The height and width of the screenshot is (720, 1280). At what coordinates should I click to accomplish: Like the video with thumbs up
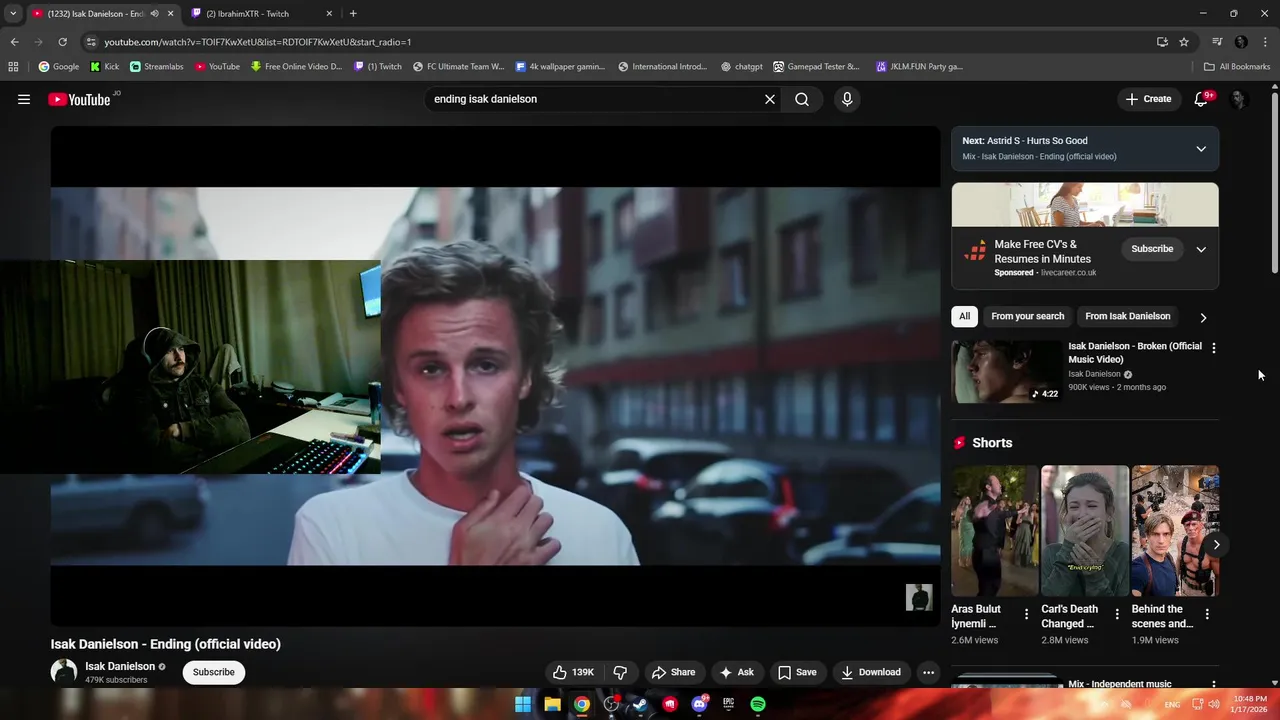point(573,672)
